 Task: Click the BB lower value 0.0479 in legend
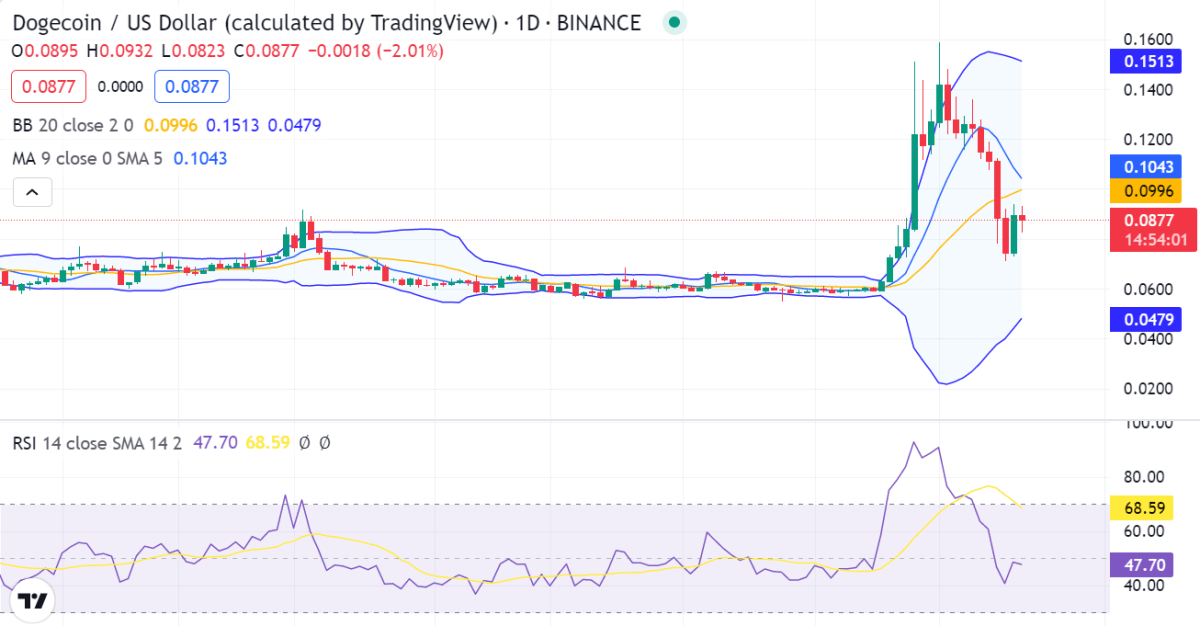pos(294,125)
